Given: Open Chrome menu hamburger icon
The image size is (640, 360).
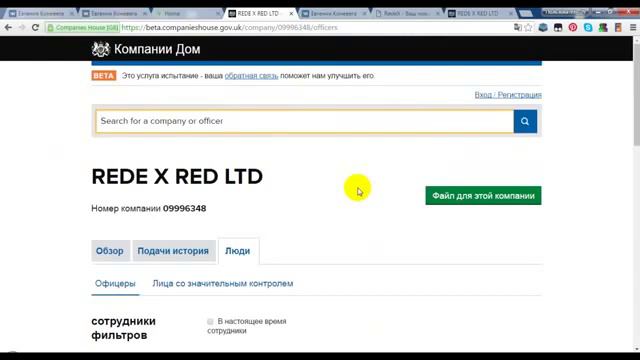Looking at the screenshot, I should 633,27.
